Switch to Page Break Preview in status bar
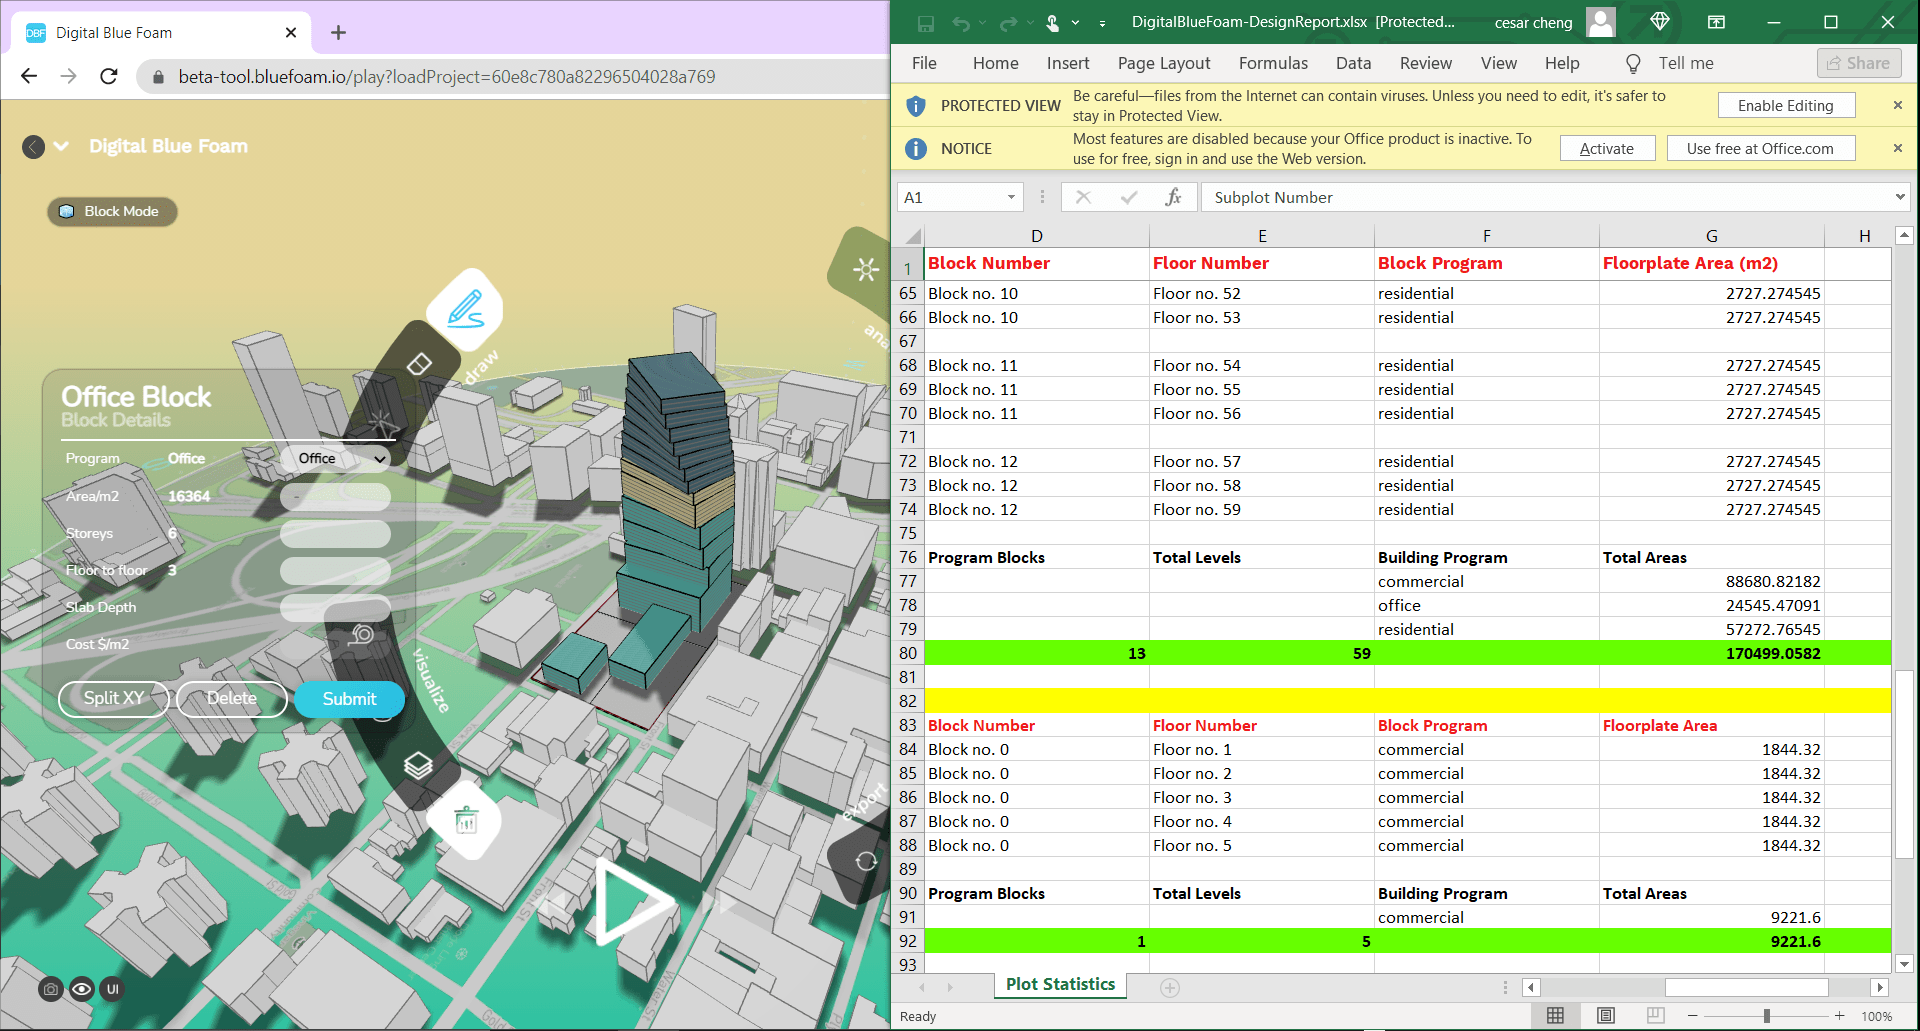 1656,1016
